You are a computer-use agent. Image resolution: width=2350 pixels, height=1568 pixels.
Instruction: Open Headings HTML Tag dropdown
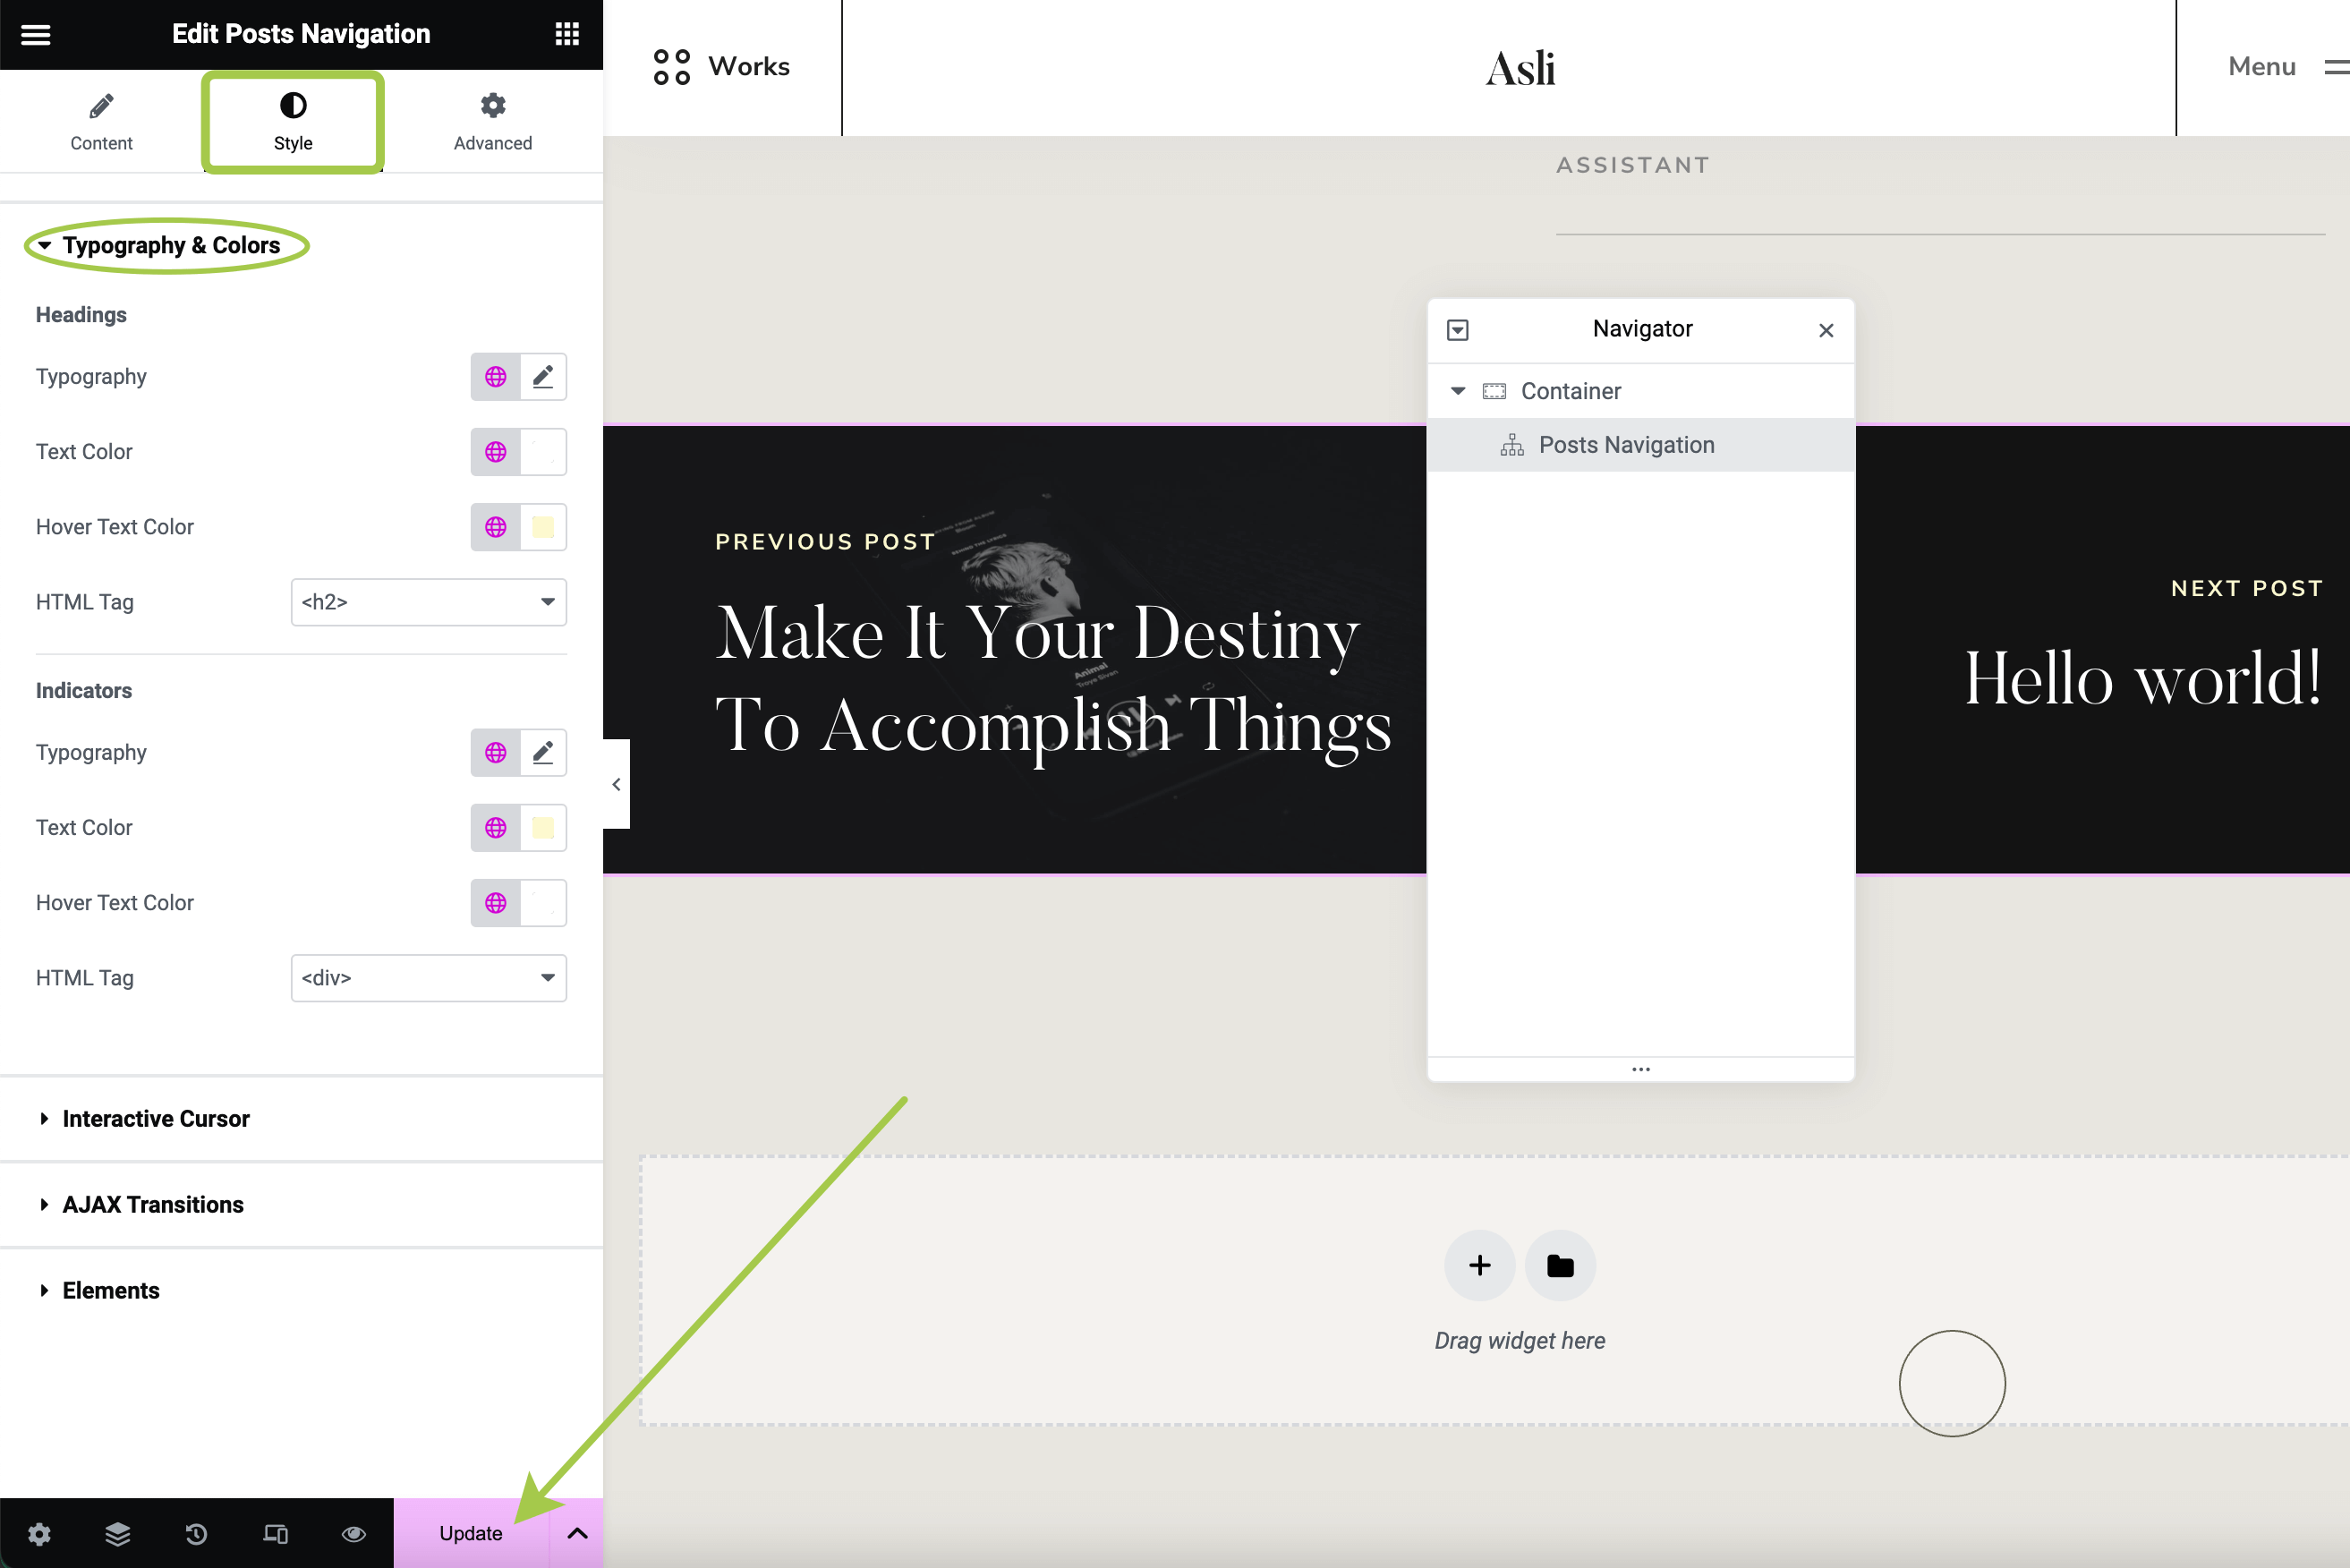(x=428, y=602)
